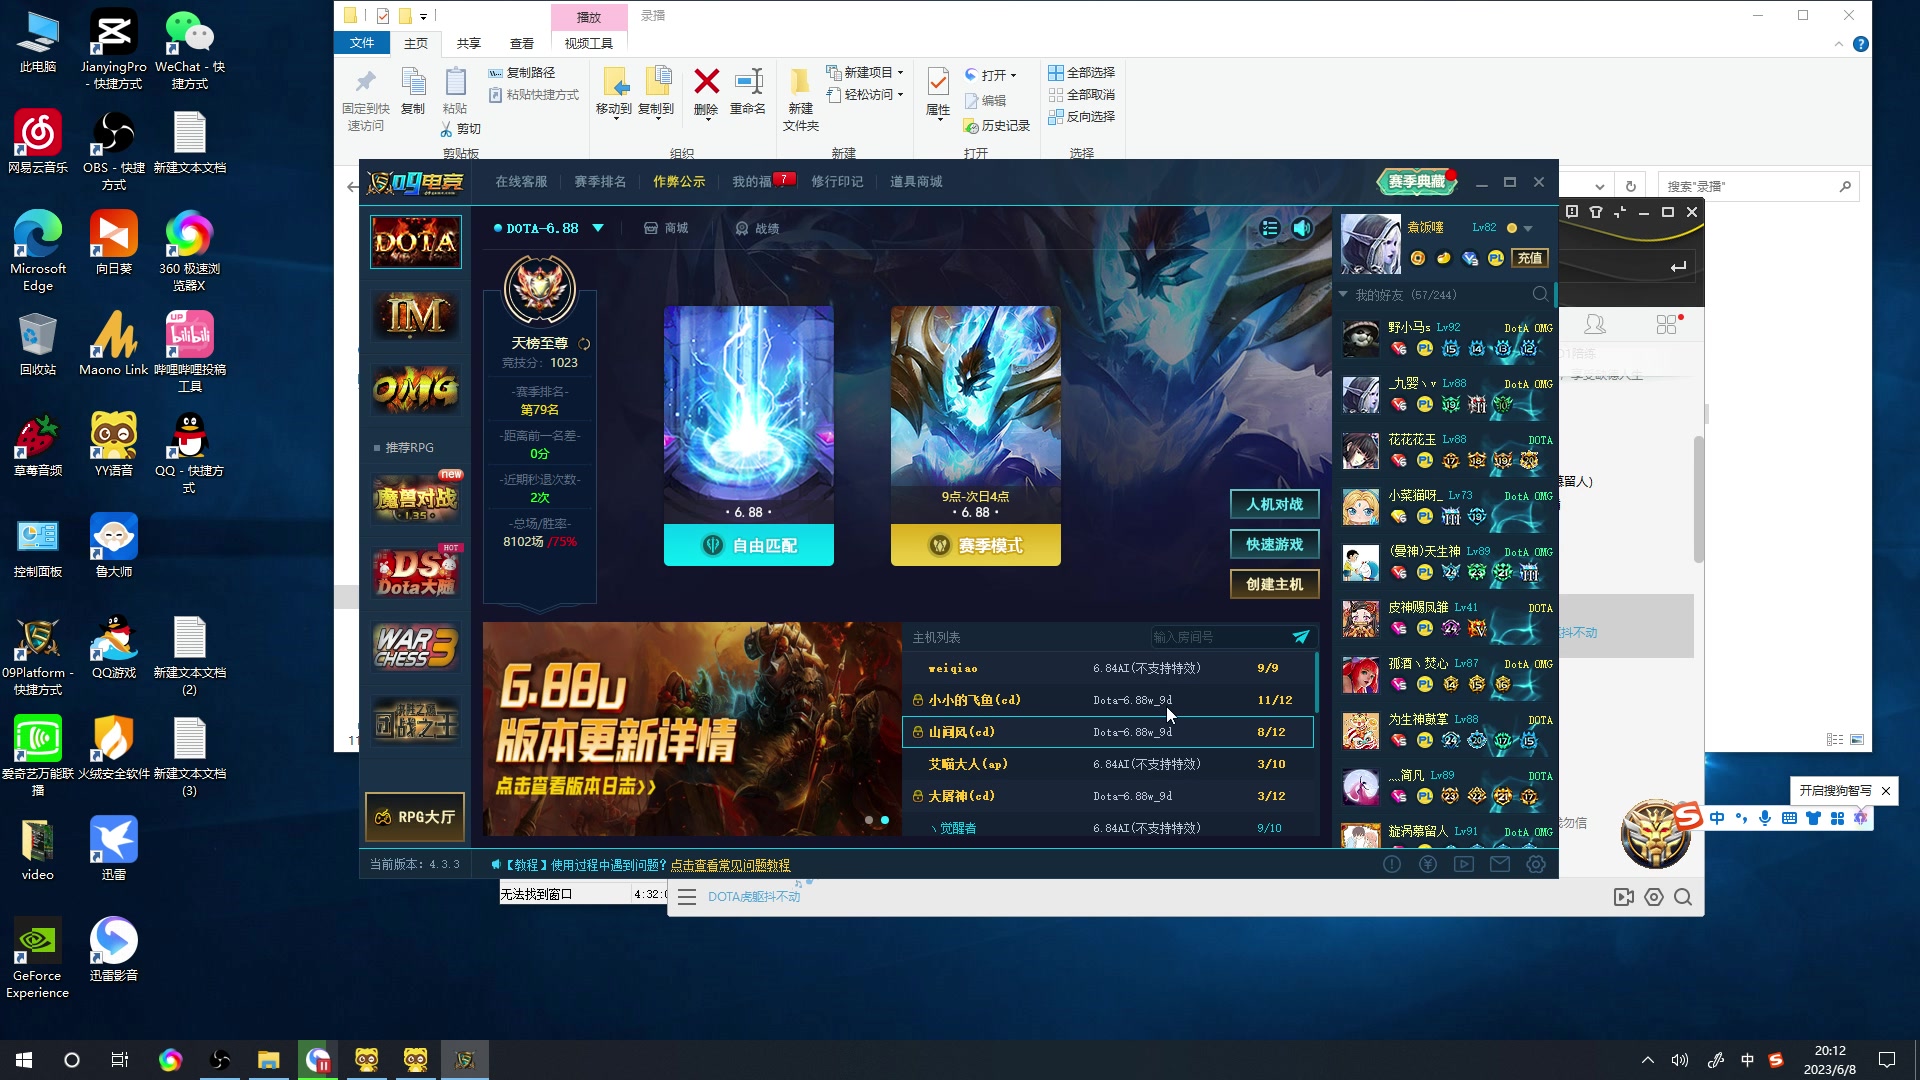Open friend search magnifier in friends panel

pos(1540,294)
